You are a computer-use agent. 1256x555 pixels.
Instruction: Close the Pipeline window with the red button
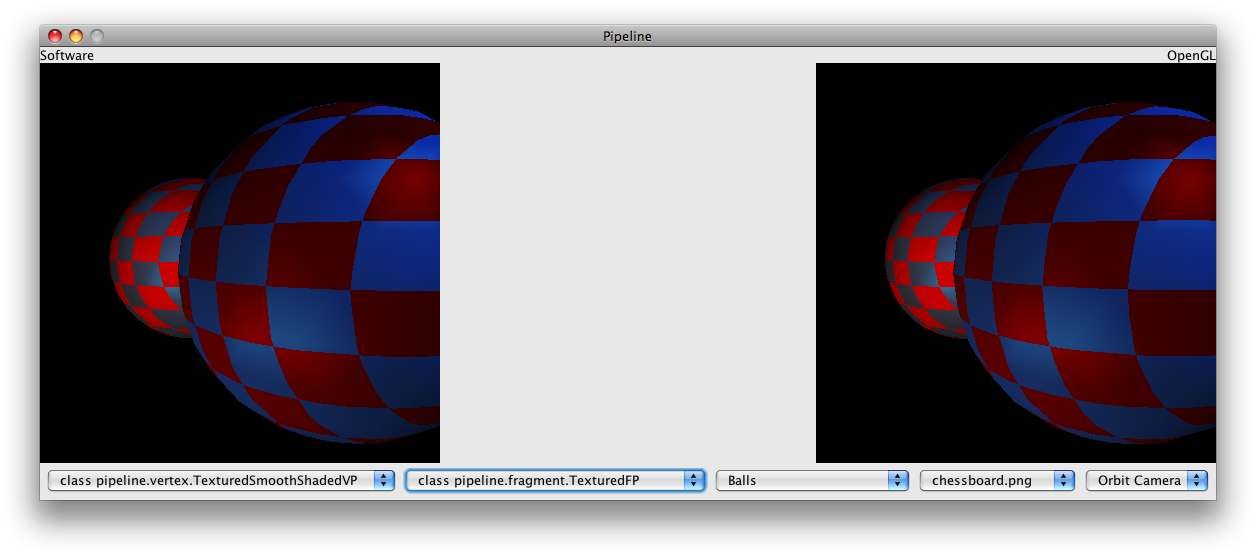55,36
